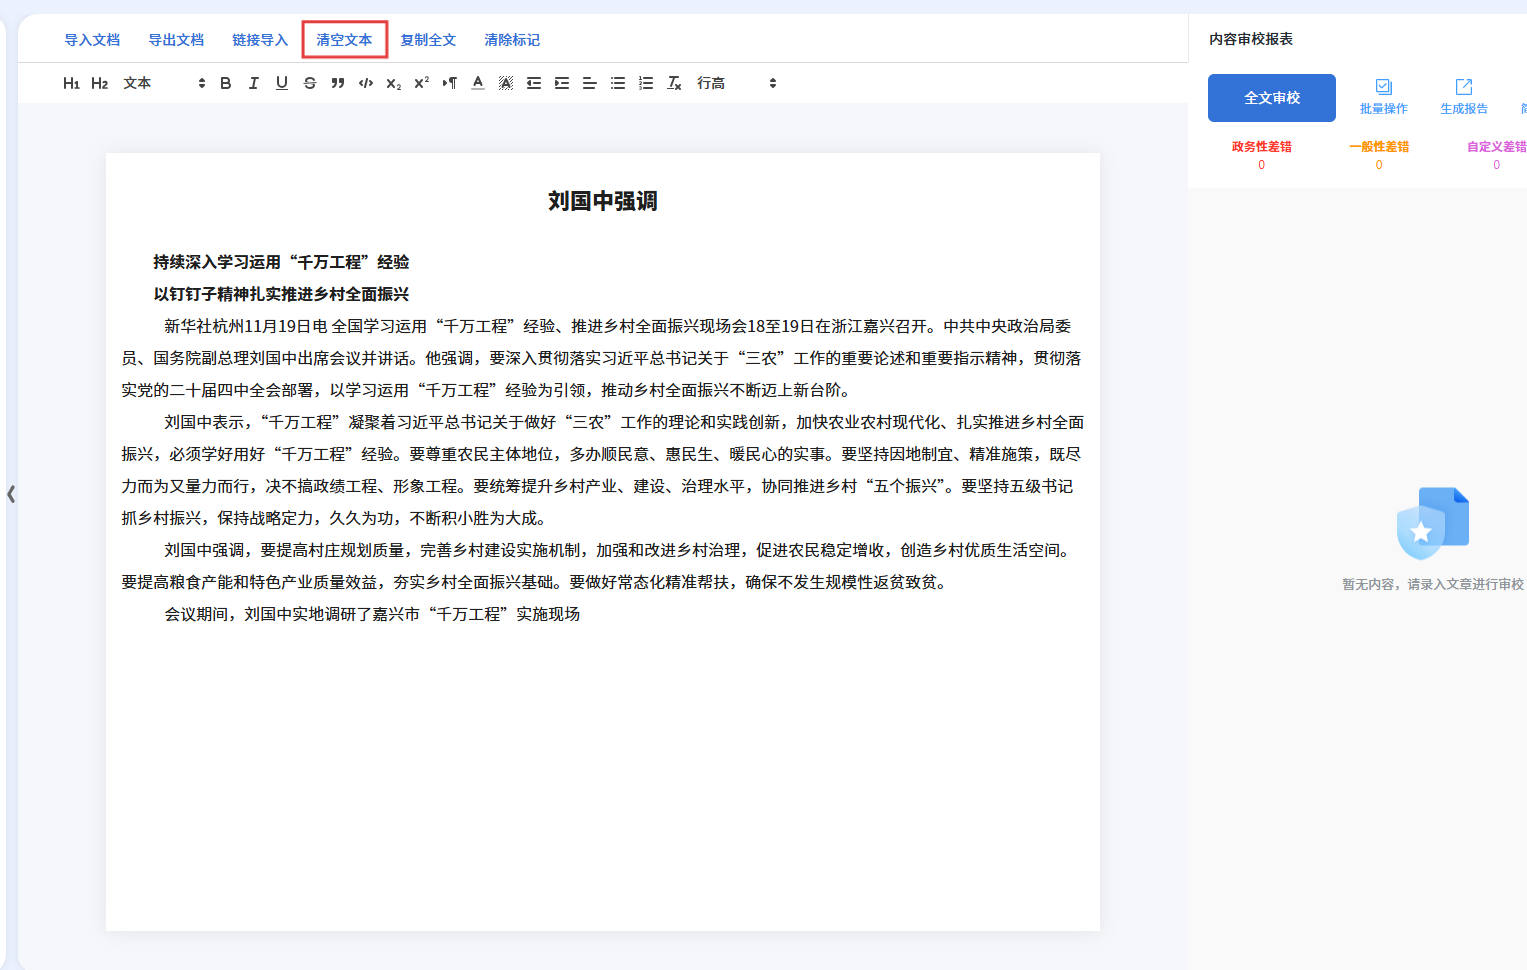Screen dimensions: 1527x970
Task: Click the Heading 1 icon
Action: point(71,83)
